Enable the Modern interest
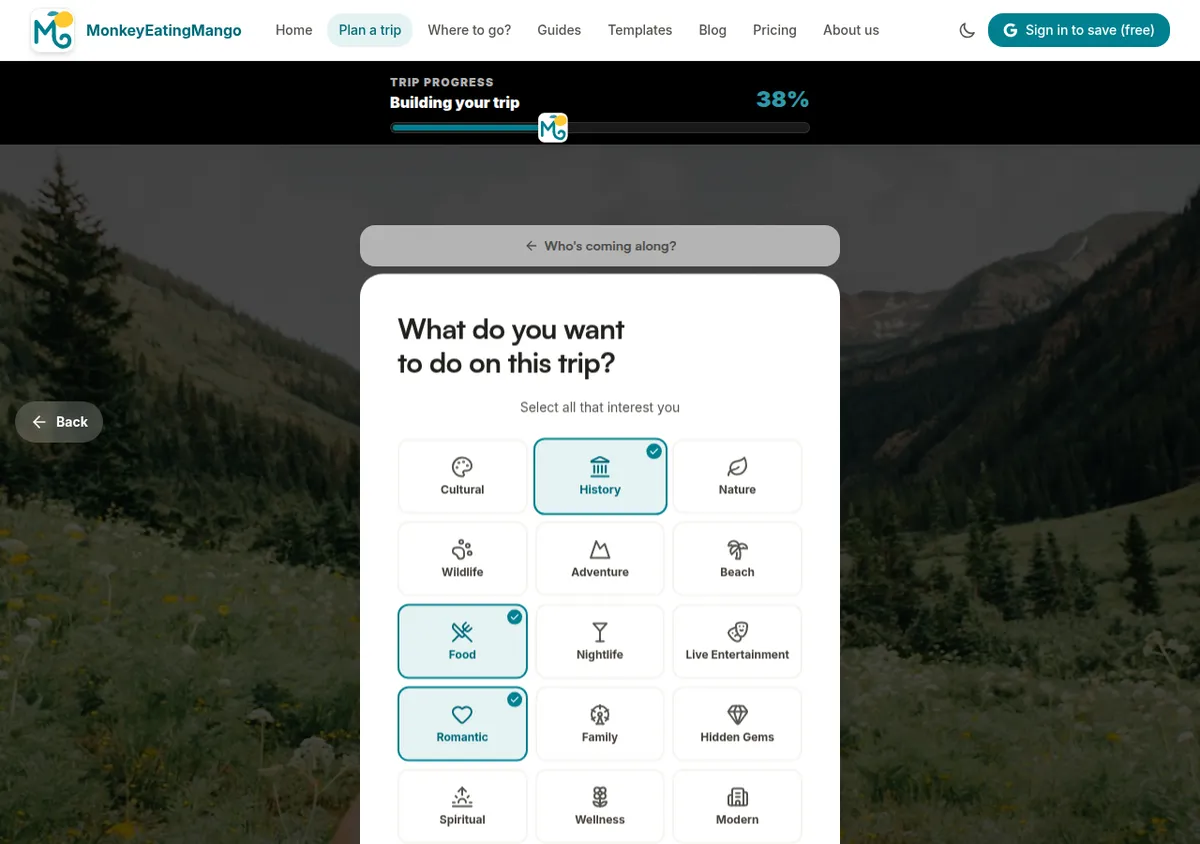 click(x=737, y=806)
